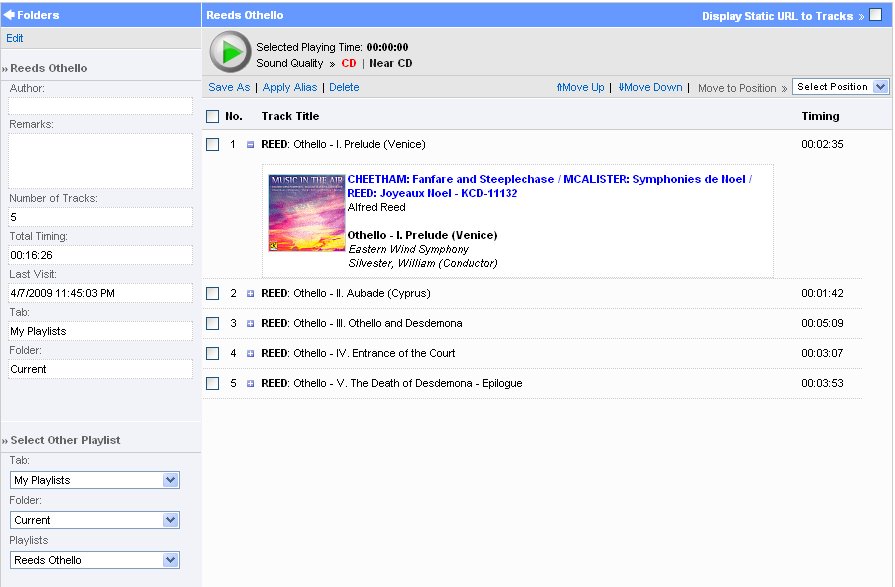Click the Reeds Othello sidebar section heading
This screenshot has width=895, height=587.
point(49,69)
